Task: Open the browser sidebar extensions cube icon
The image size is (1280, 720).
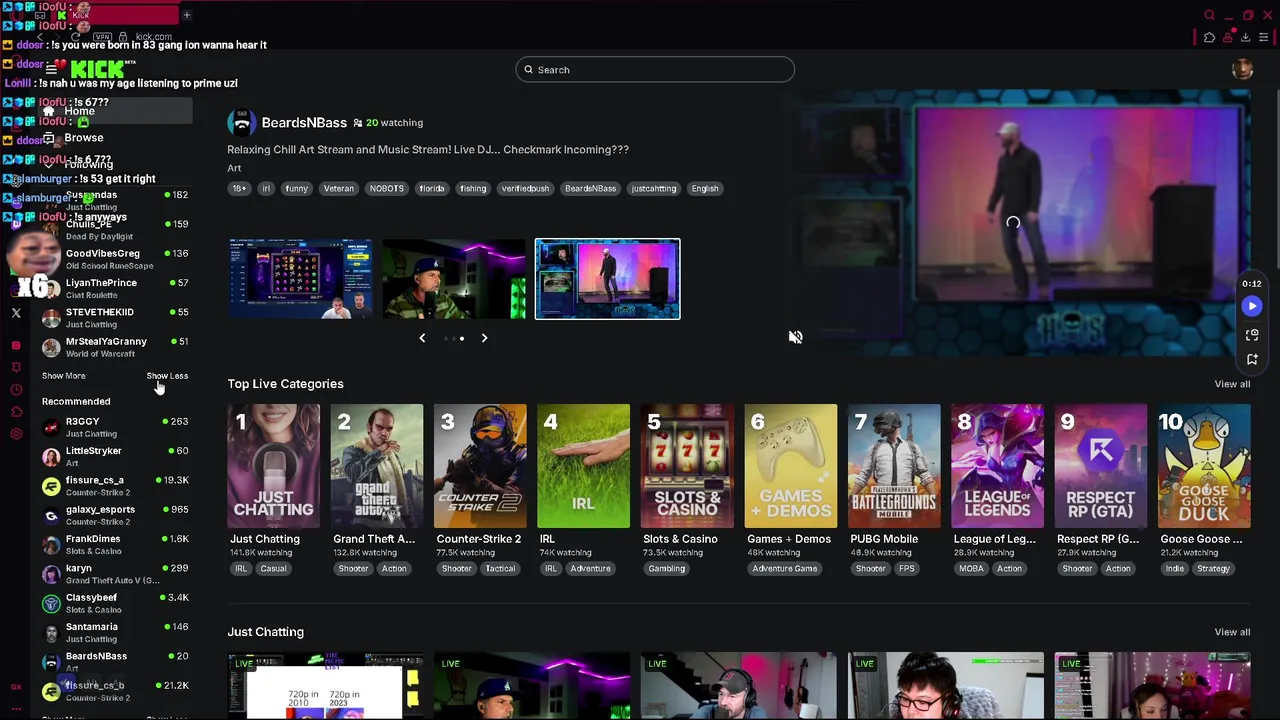Action: 16,411
